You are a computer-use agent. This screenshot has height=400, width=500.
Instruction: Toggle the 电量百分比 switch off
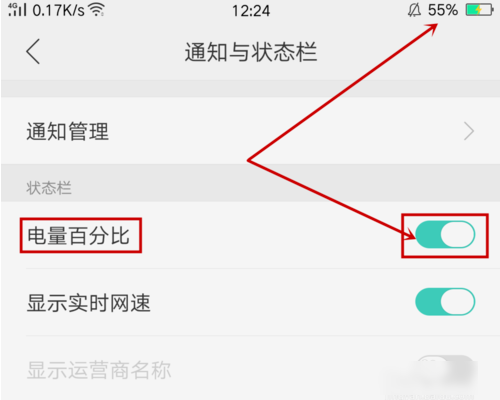pos(445,235)
